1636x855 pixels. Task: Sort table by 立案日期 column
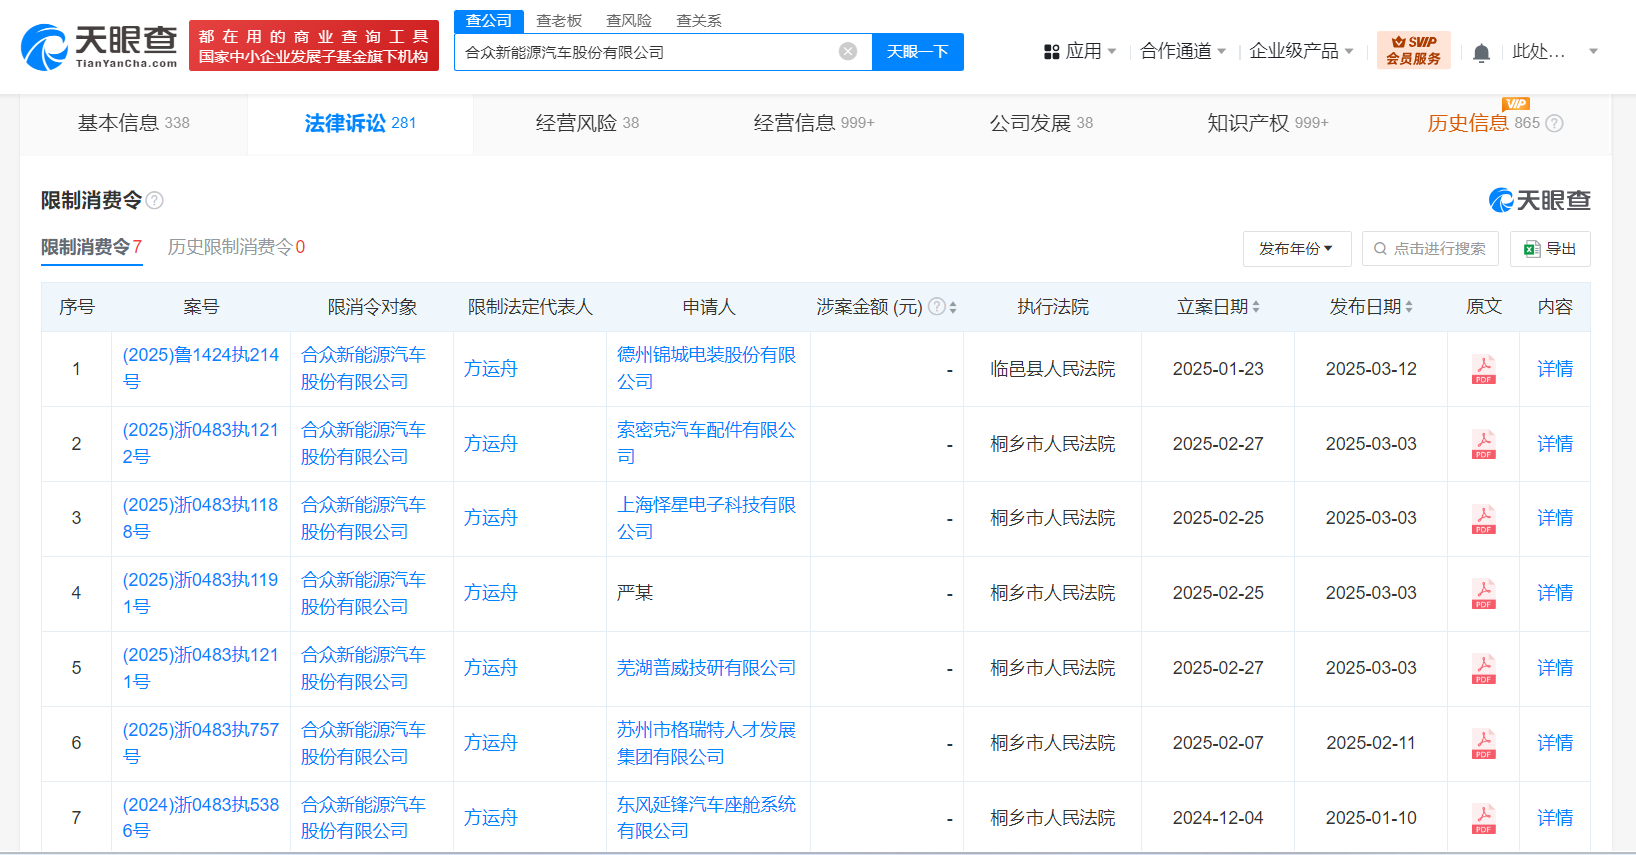[1256, 307]
